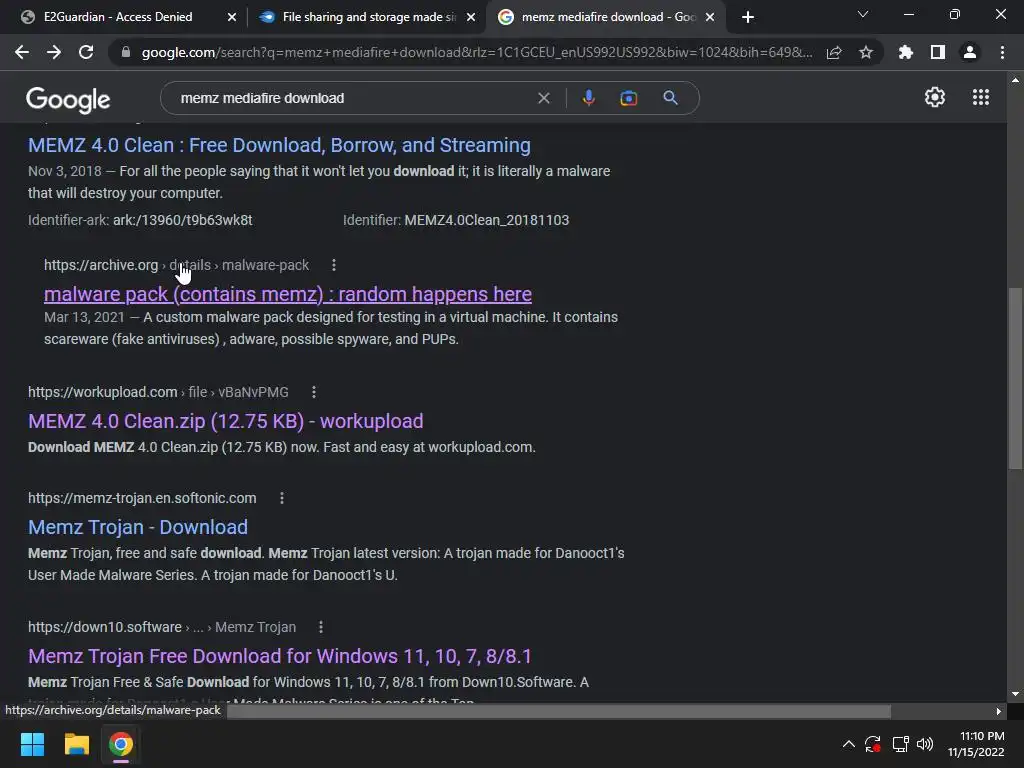The image size is (1024, 768).
Task: Open MEMZ 4.0 Clean Free Download link
Action: (x=280, y=145)
